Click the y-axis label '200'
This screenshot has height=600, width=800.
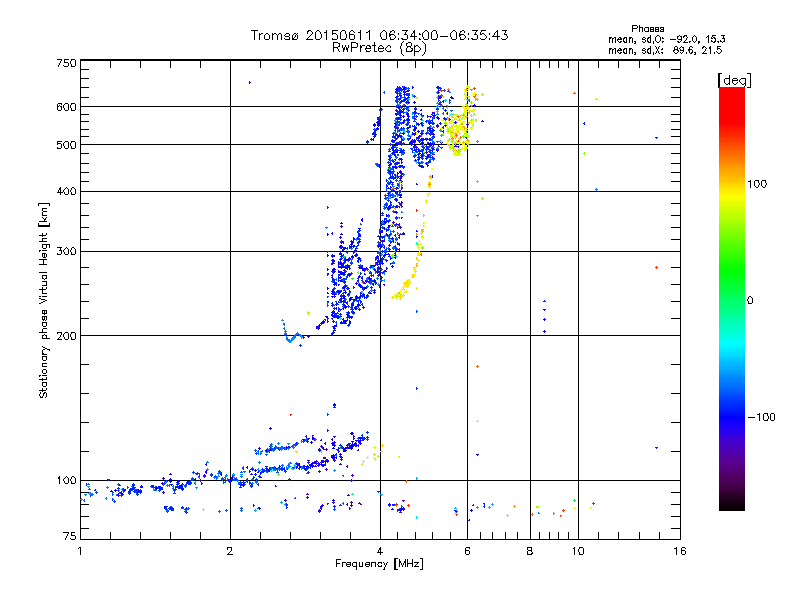pos(67,336)
